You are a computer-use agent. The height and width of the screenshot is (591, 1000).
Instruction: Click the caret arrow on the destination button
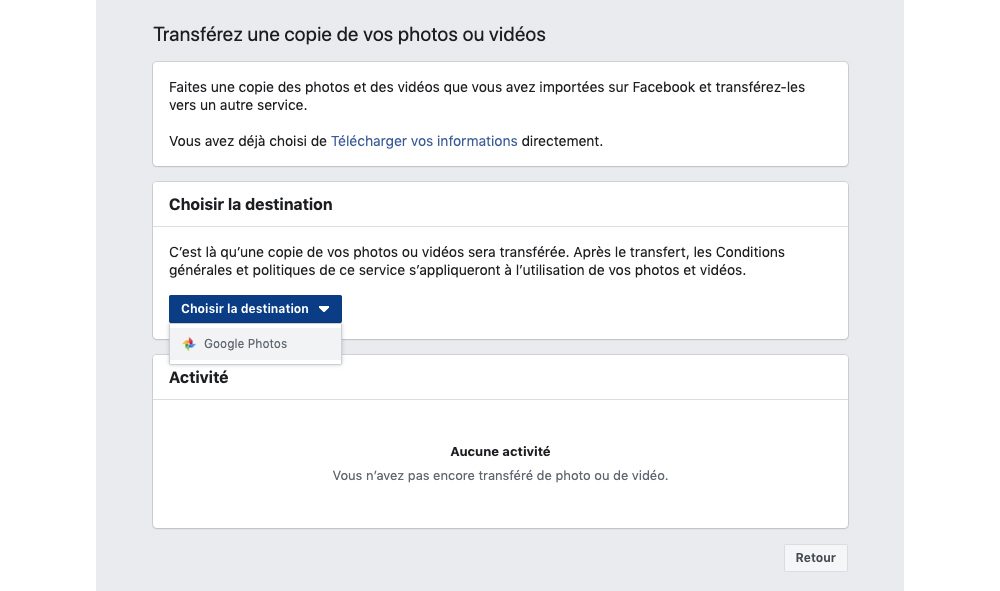pyautogui.click(x=324, y=309)
